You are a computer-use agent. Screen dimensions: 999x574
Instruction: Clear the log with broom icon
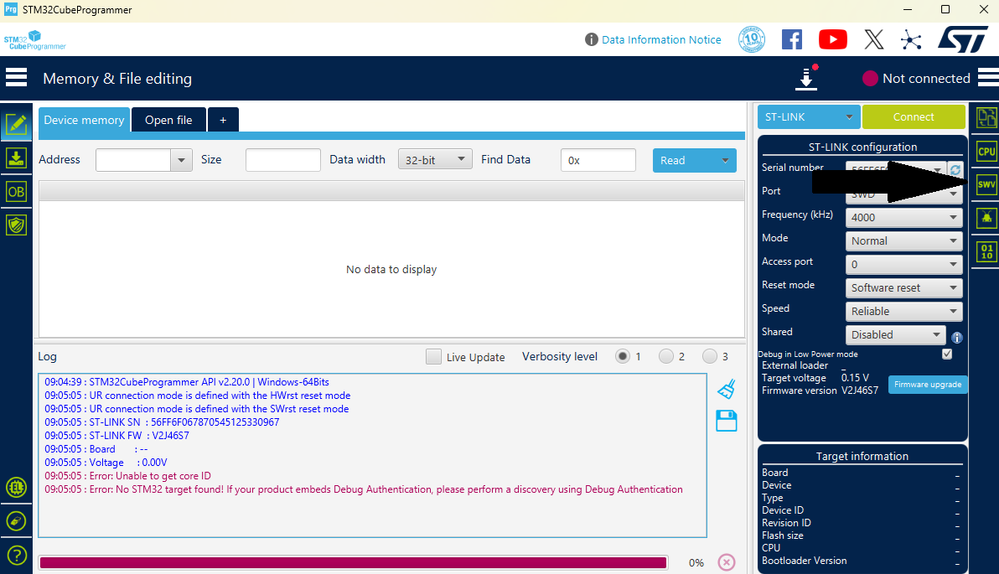point(726,389)
